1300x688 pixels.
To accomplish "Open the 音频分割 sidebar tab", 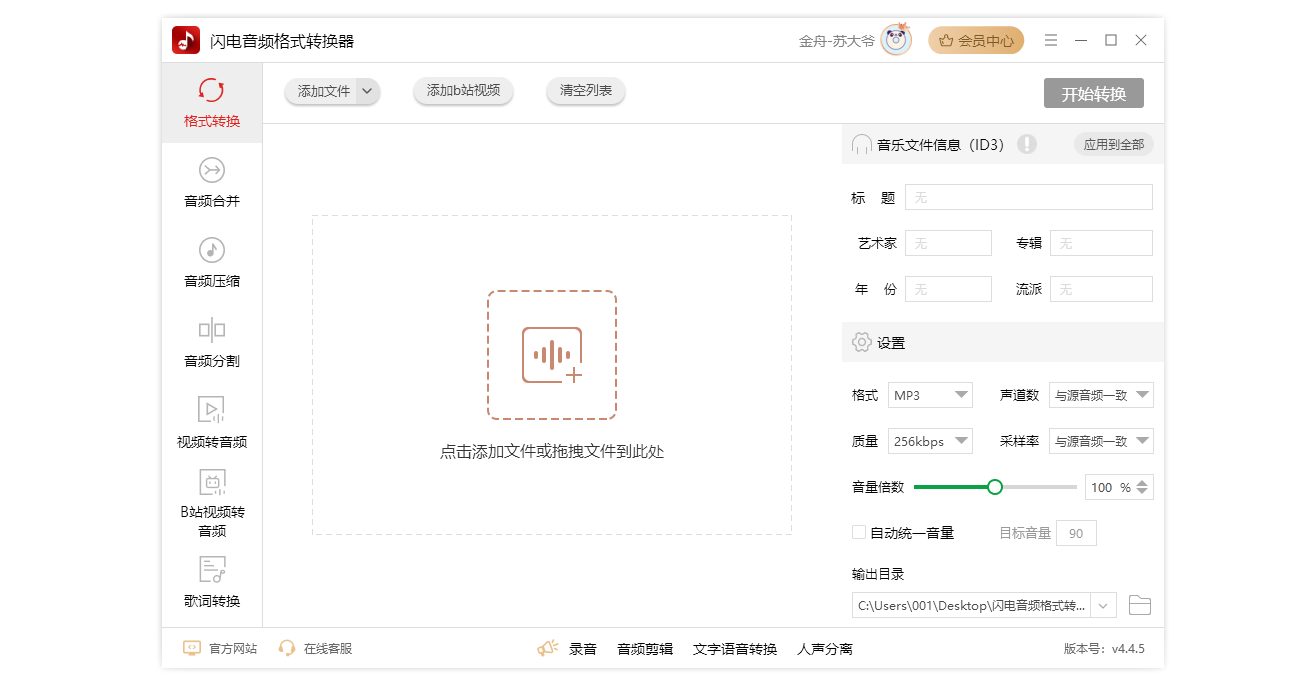I will pyautogui.click(x=212, y=343).
